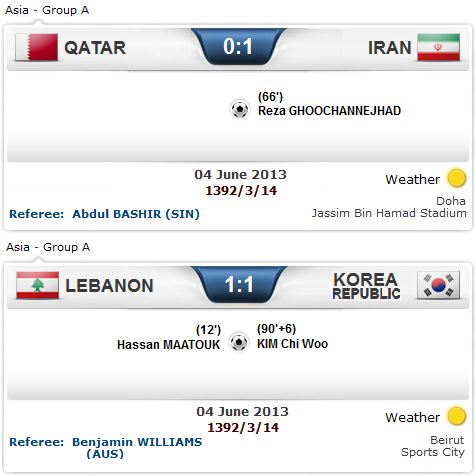Click the Qatar flag icon
The width and height of the screenshot is (476, 476).
pos(37,47)
